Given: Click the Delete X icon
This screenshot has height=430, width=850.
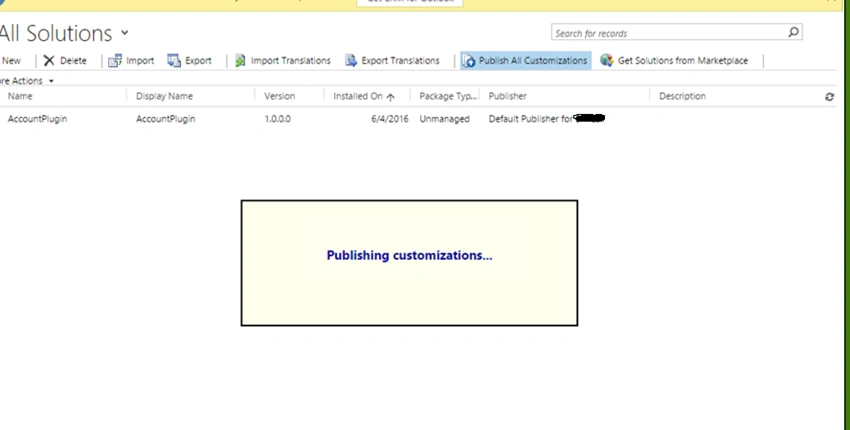Looking at the screenshot, I should coord(49,61).
